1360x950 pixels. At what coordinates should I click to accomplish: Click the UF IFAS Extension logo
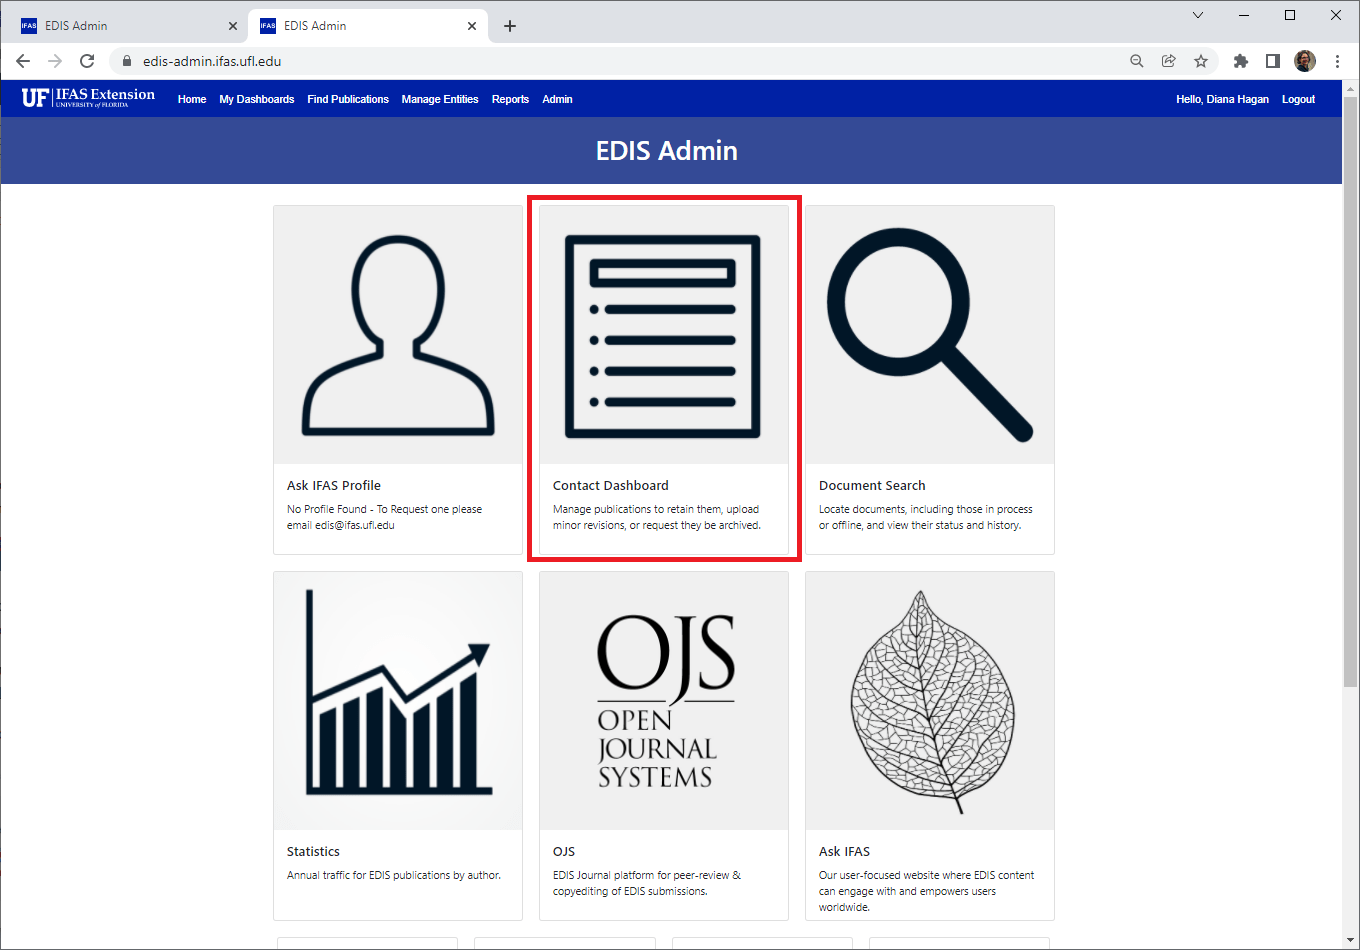[x=89, y=98]
